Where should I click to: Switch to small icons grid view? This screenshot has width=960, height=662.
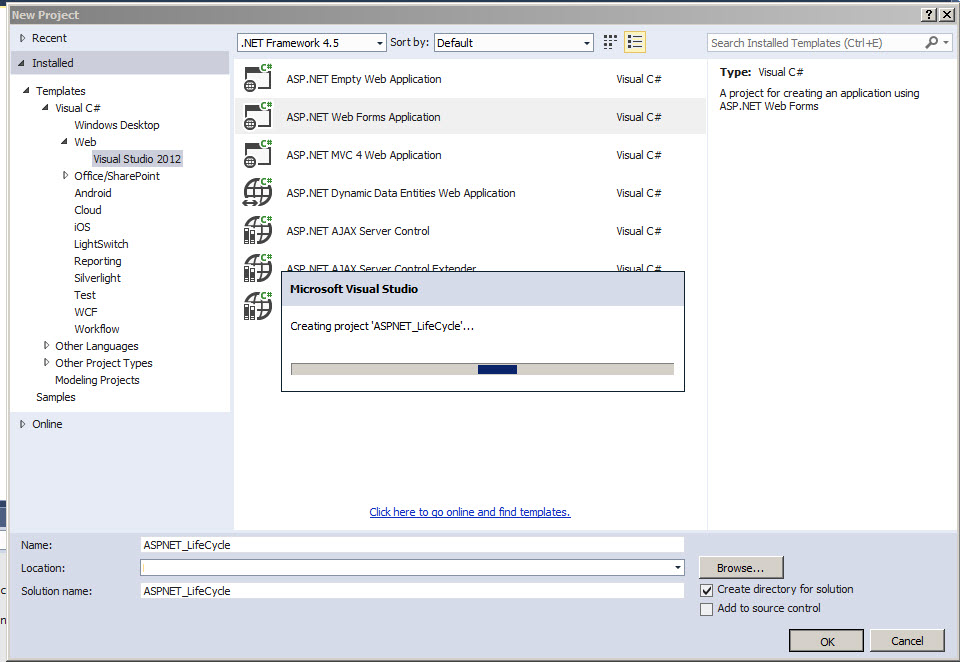point(610,42)
